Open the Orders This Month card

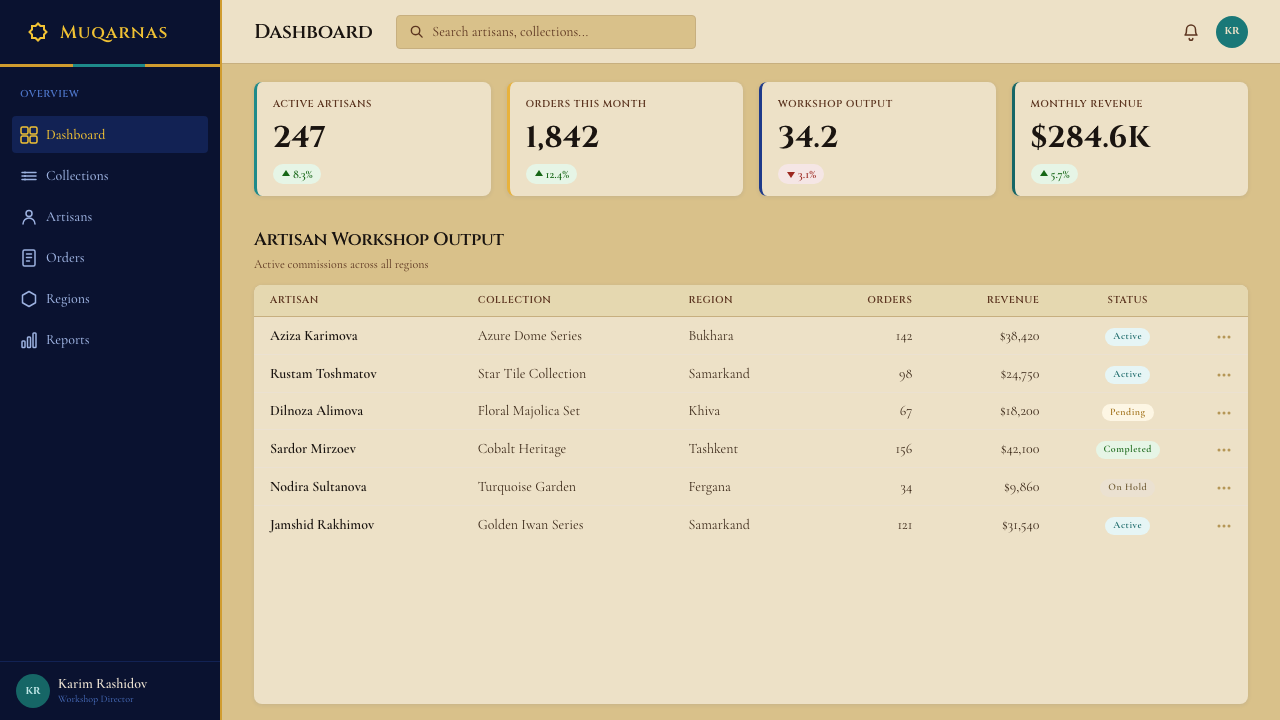coord(625,139)
